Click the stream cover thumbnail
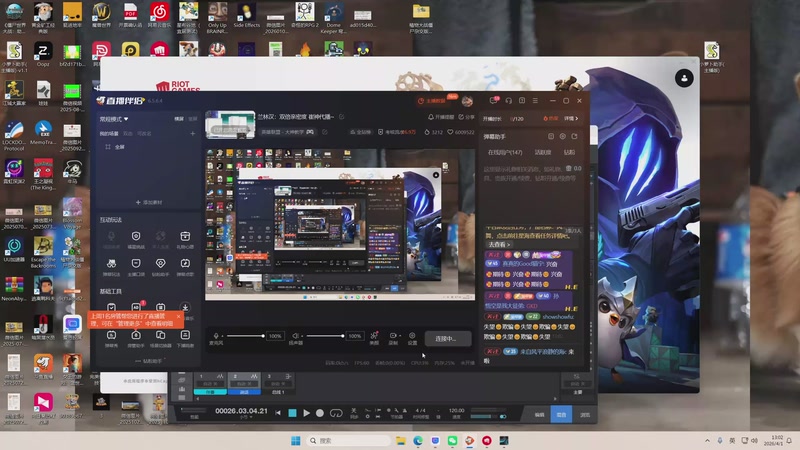The image size is (800, 450). (x=230, y=124)
